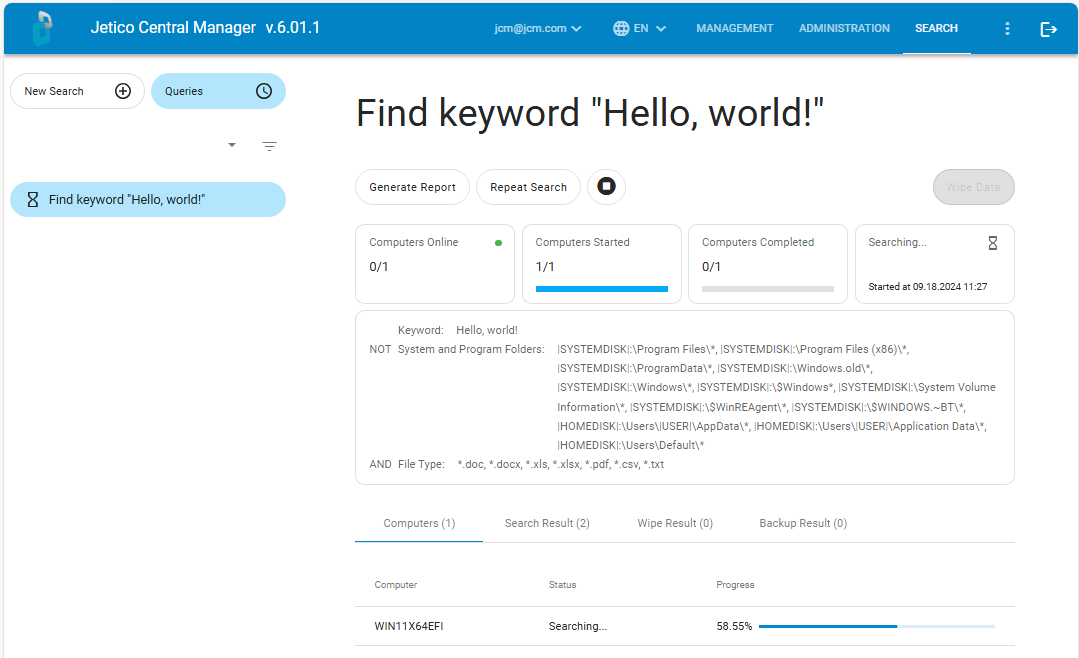Select the Find keyword "Hello, world!" query
1079x658 pixels.
[x=148, y=200]
